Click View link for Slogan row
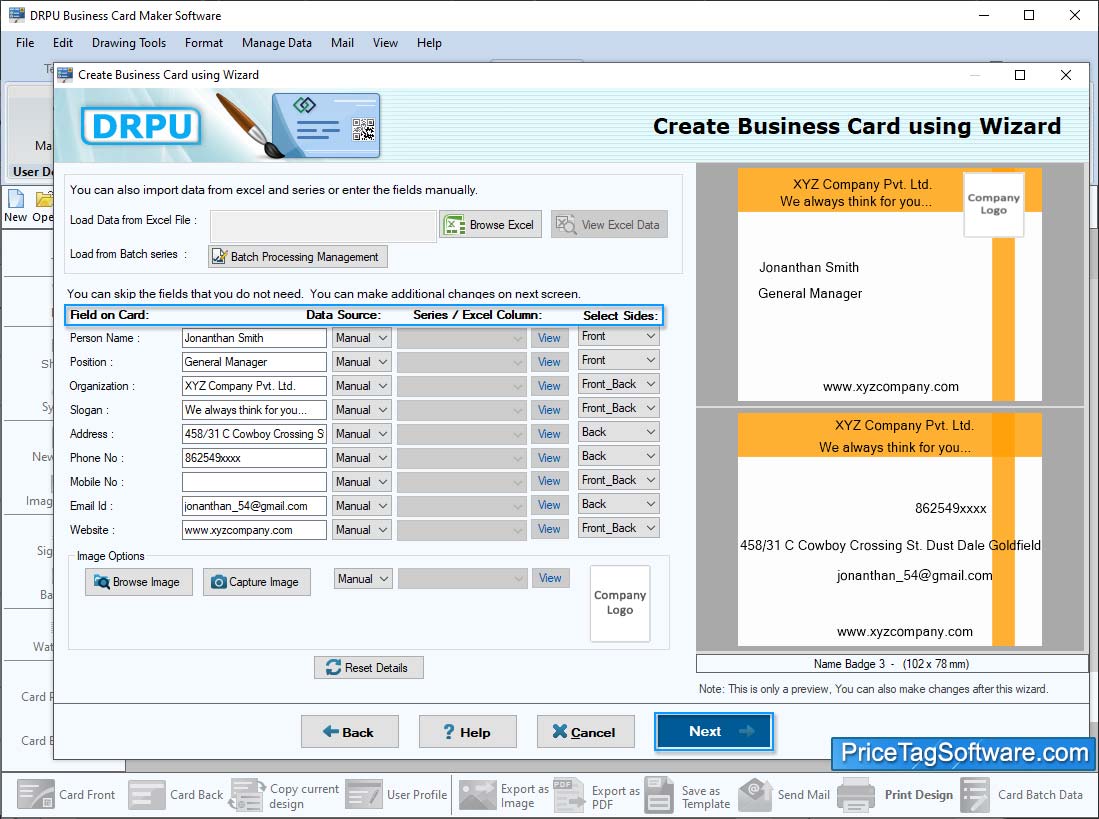 (x=550, y=410)
